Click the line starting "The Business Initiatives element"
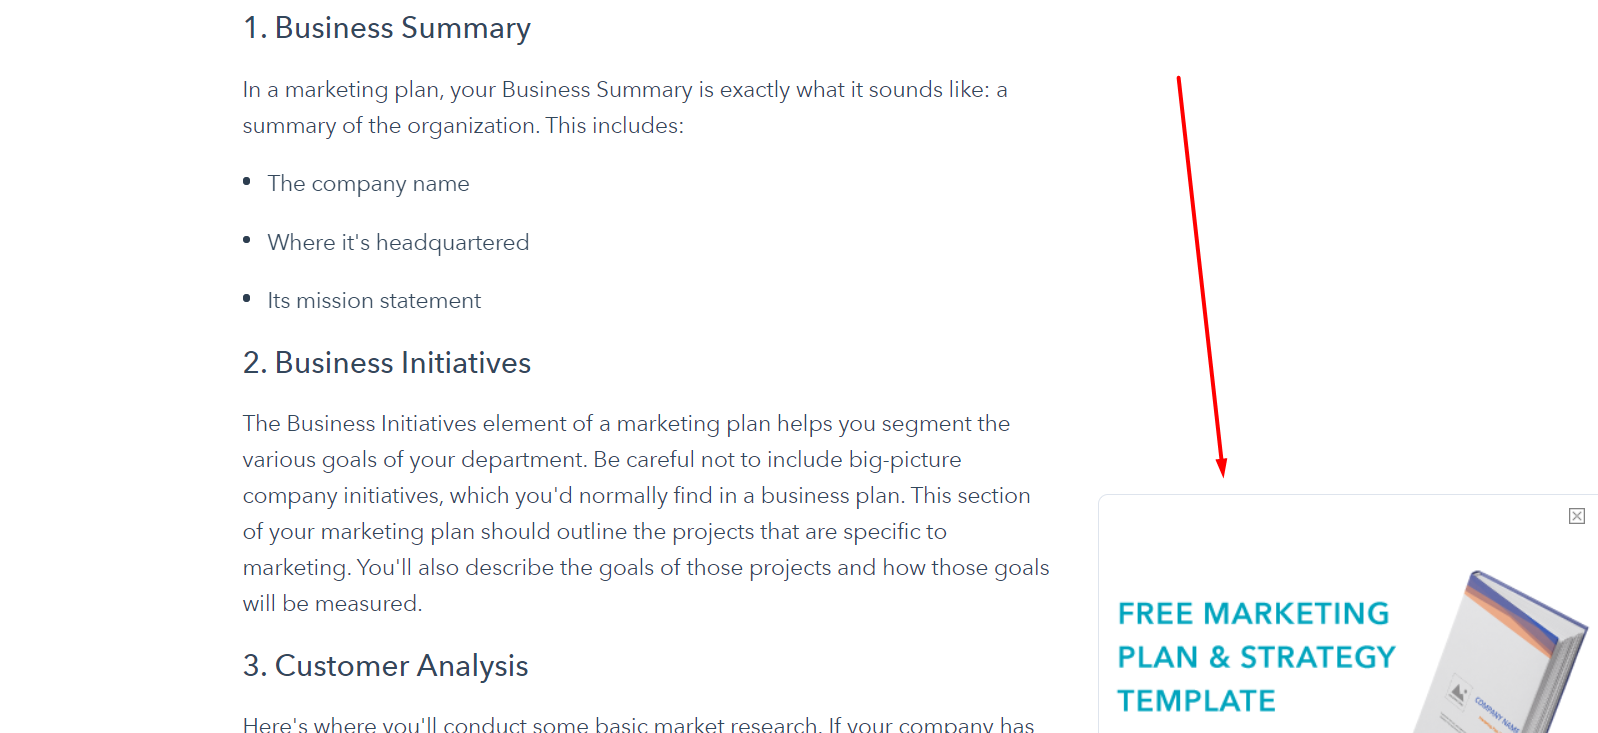Image resolution: width=1598 pixels, height=733 pixels. [626, 424]
